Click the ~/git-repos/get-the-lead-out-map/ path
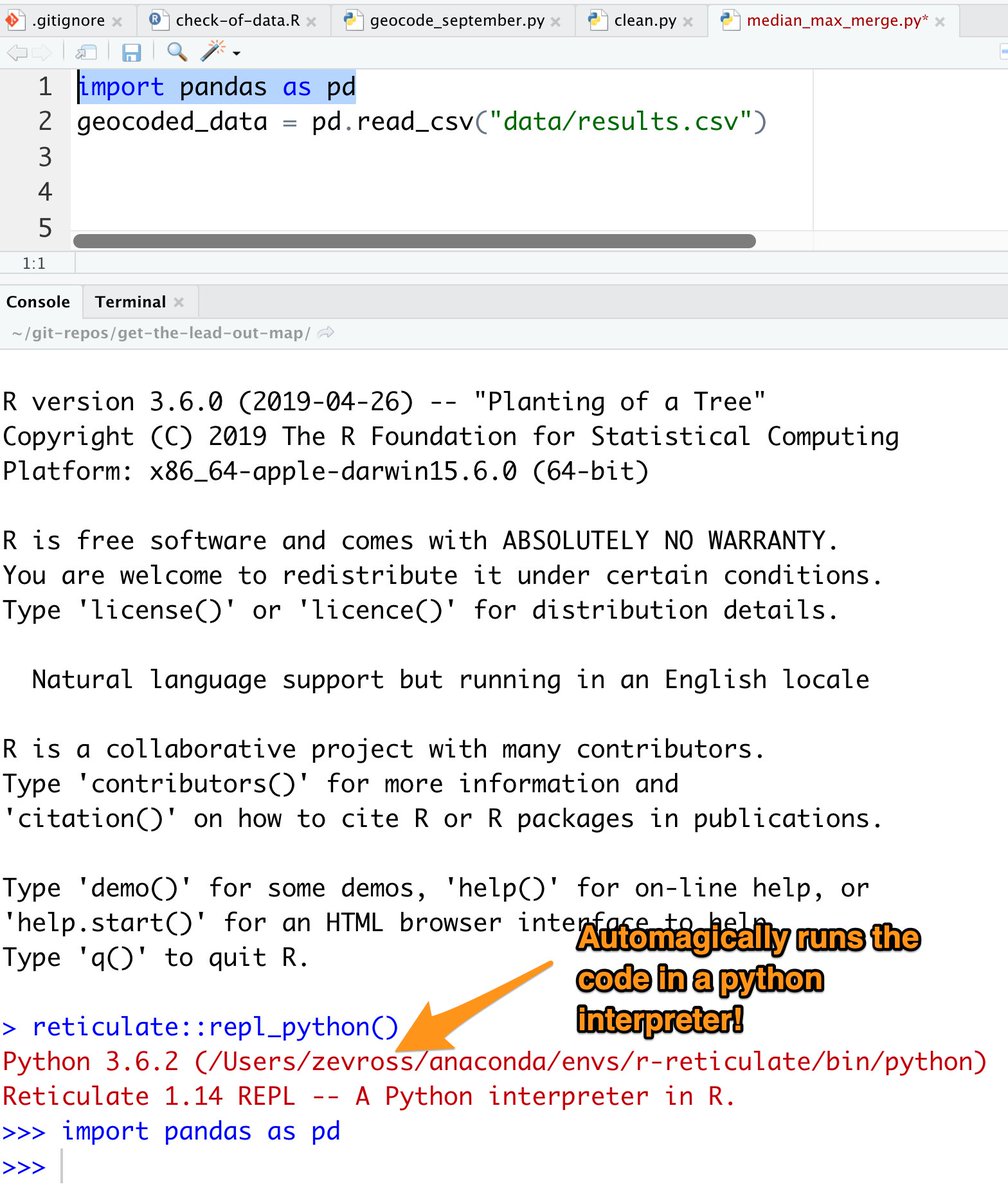Image resolution: width=1008 pixels, height=1200 pixels. coord(159,333)
